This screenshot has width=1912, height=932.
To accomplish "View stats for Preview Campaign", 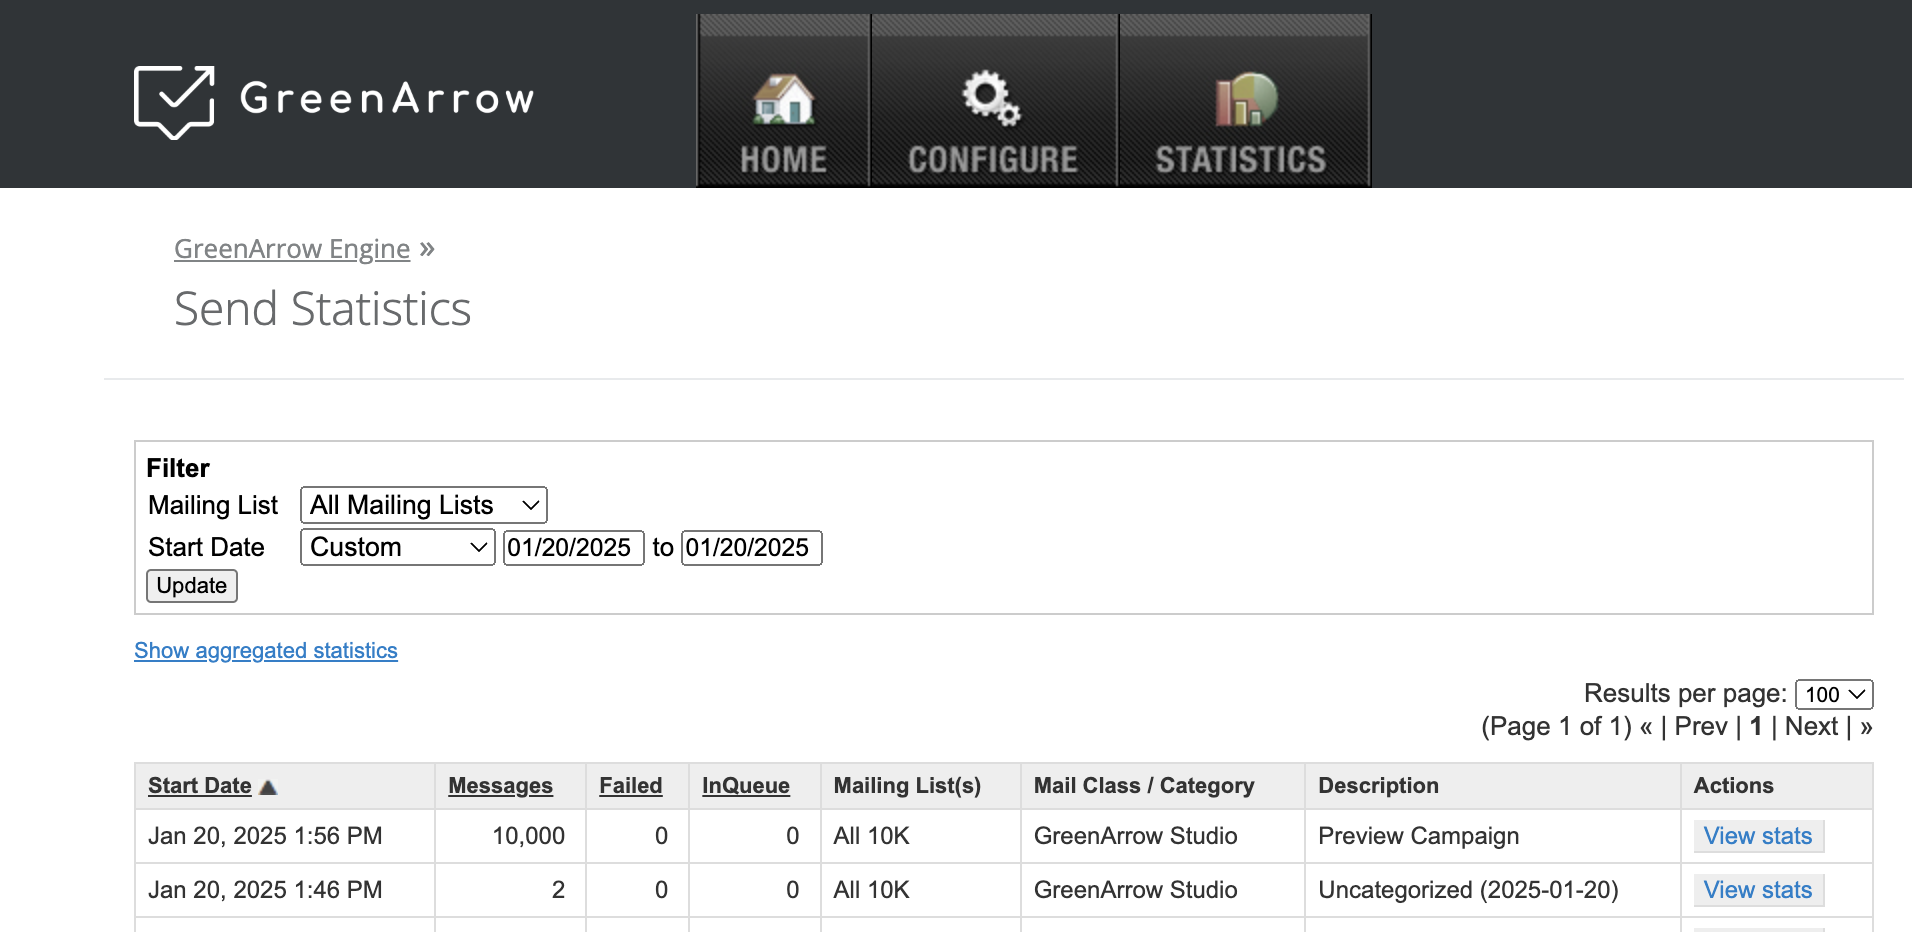I will click(x=1757, y=836).
